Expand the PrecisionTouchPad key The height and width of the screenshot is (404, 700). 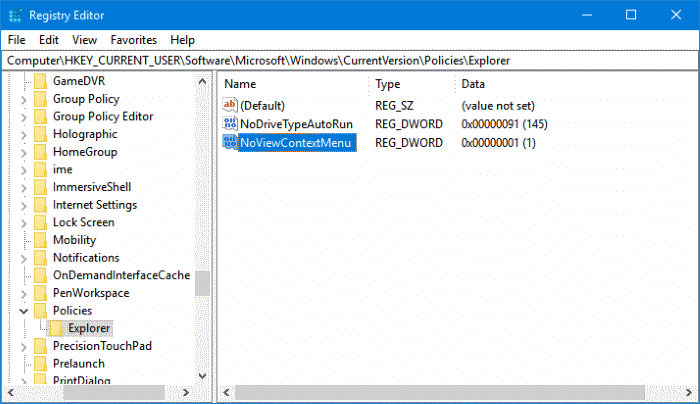pos(24,346)
